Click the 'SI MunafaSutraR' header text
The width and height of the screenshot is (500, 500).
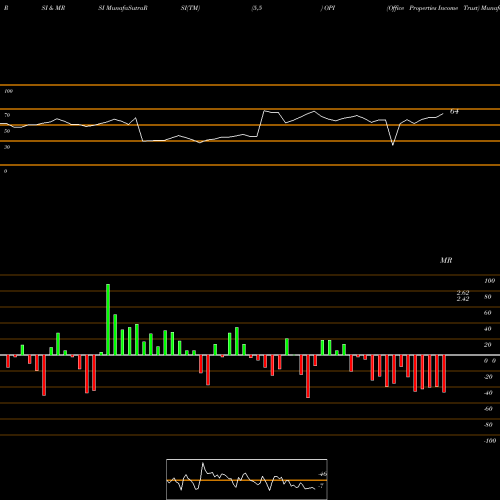(123, 8)
